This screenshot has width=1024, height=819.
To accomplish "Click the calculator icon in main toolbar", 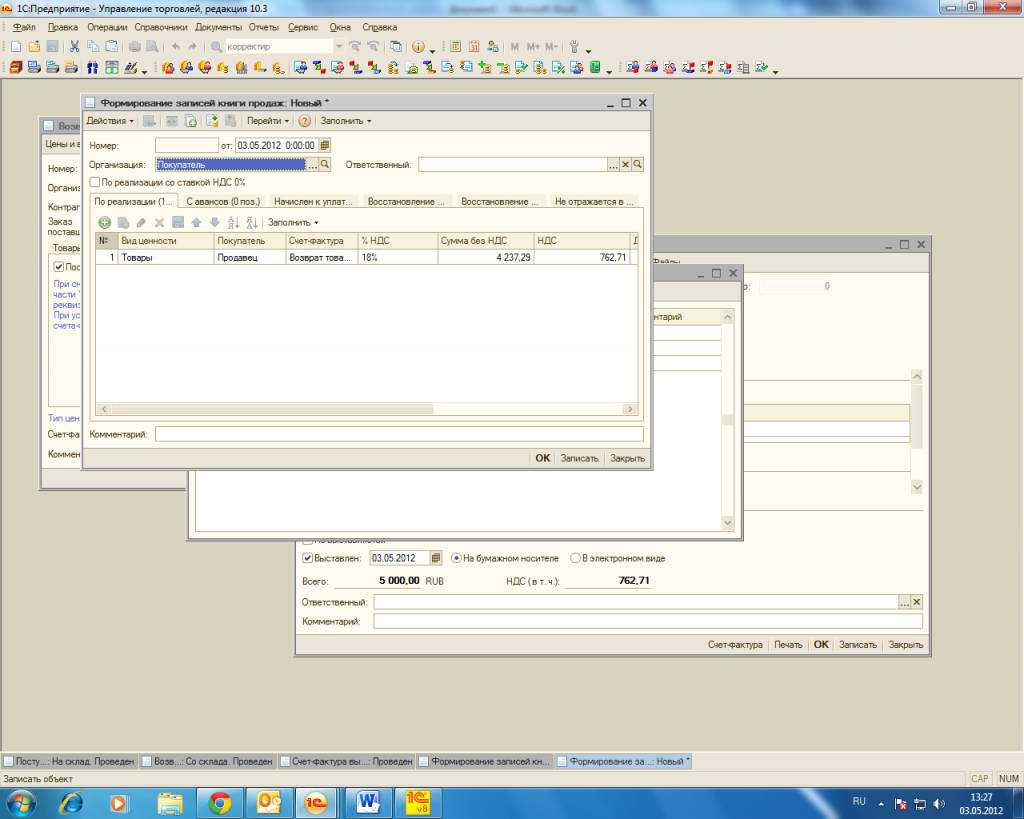I will pos(455,47).
